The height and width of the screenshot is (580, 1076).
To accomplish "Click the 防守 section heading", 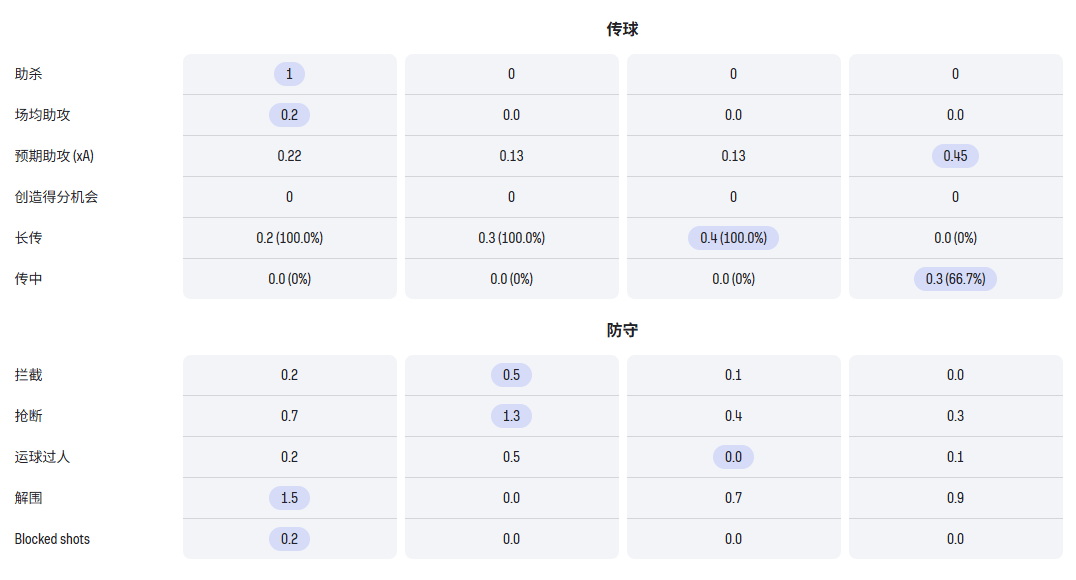I will (622, 330).
